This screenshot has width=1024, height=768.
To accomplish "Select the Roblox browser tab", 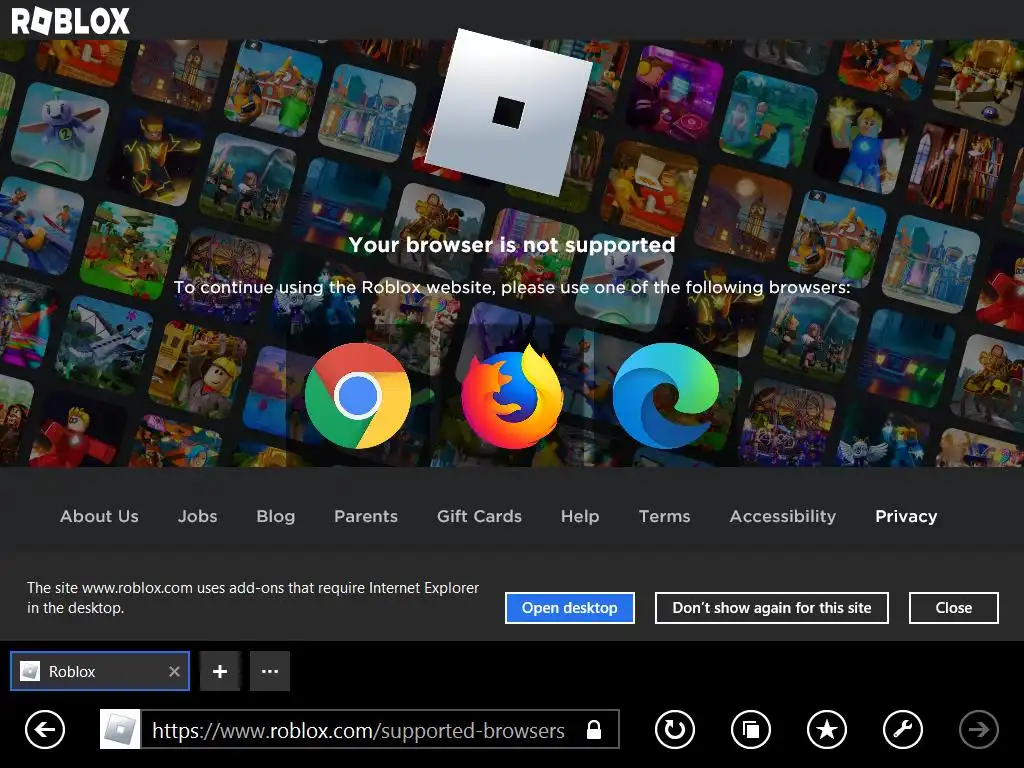I will tap(100, 671).
